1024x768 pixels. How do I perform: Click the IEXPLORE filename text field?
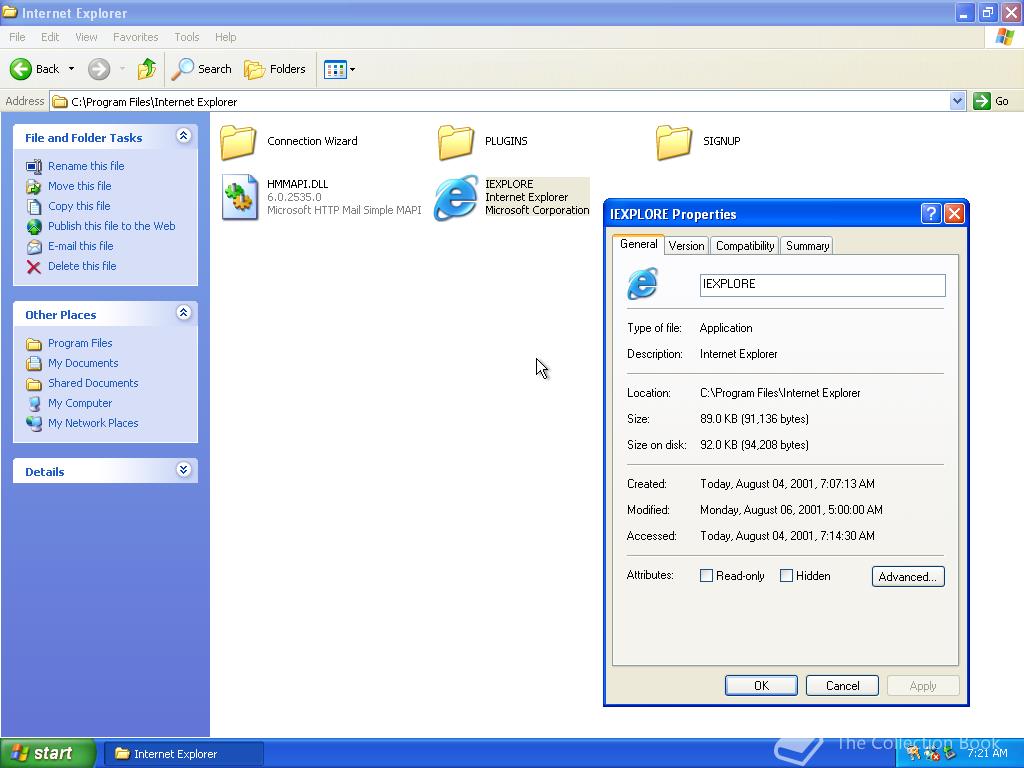822,285
